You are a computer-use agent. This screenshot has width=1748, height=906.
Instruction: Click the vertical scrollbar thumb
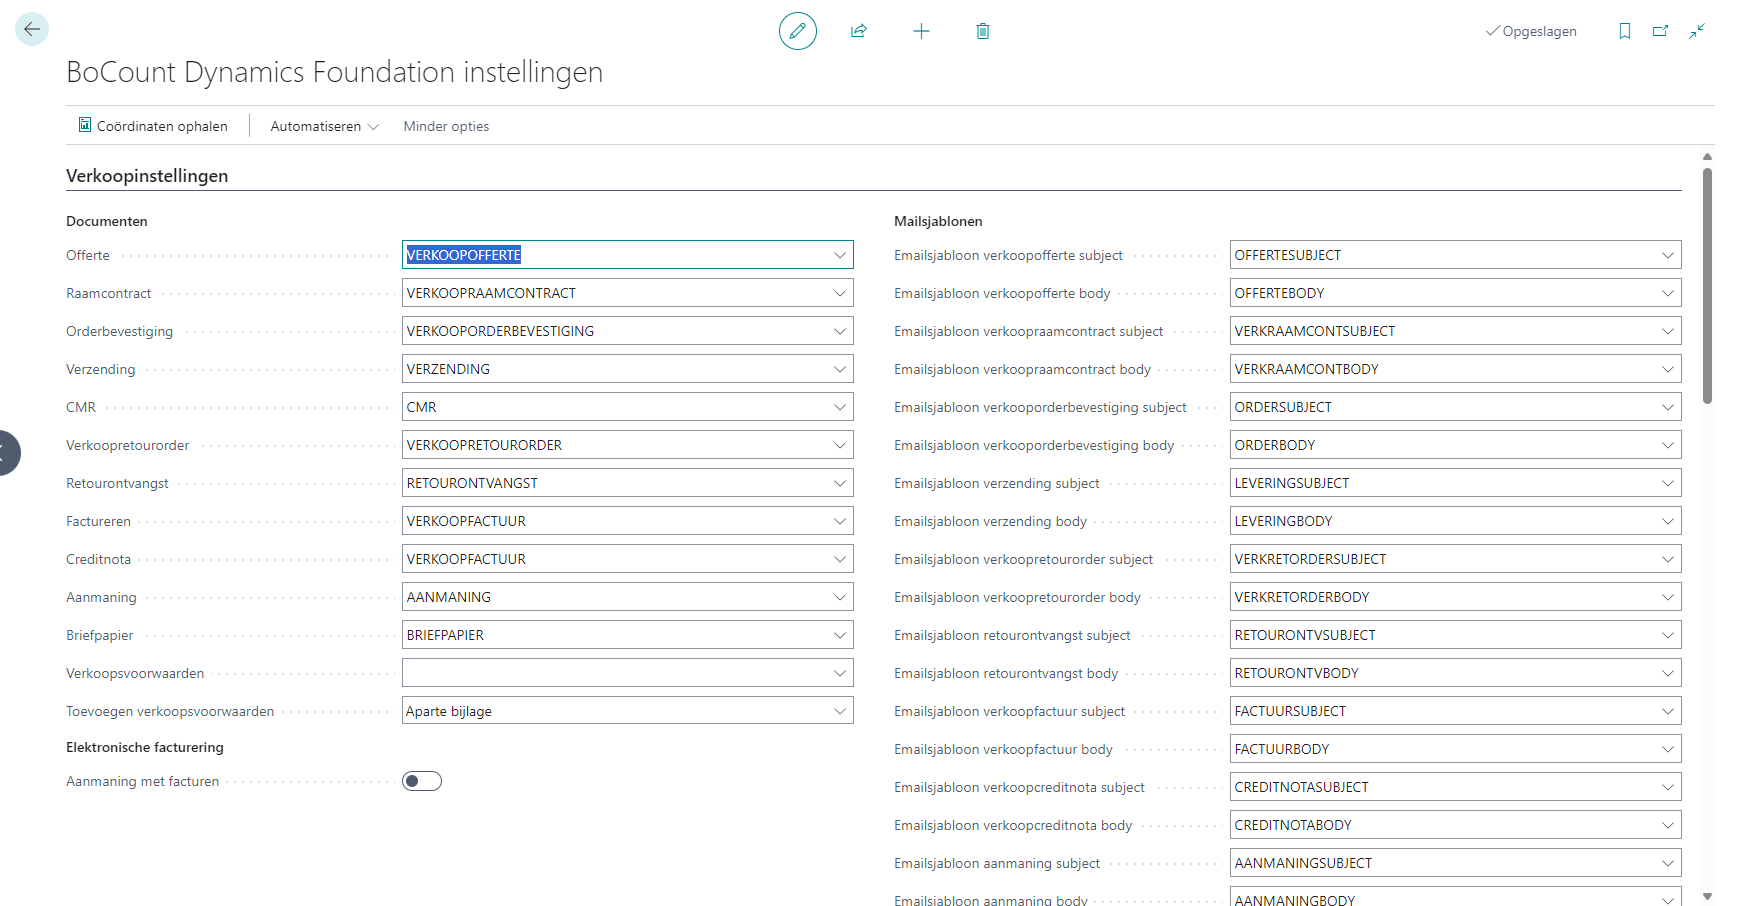click(1707, 285)
